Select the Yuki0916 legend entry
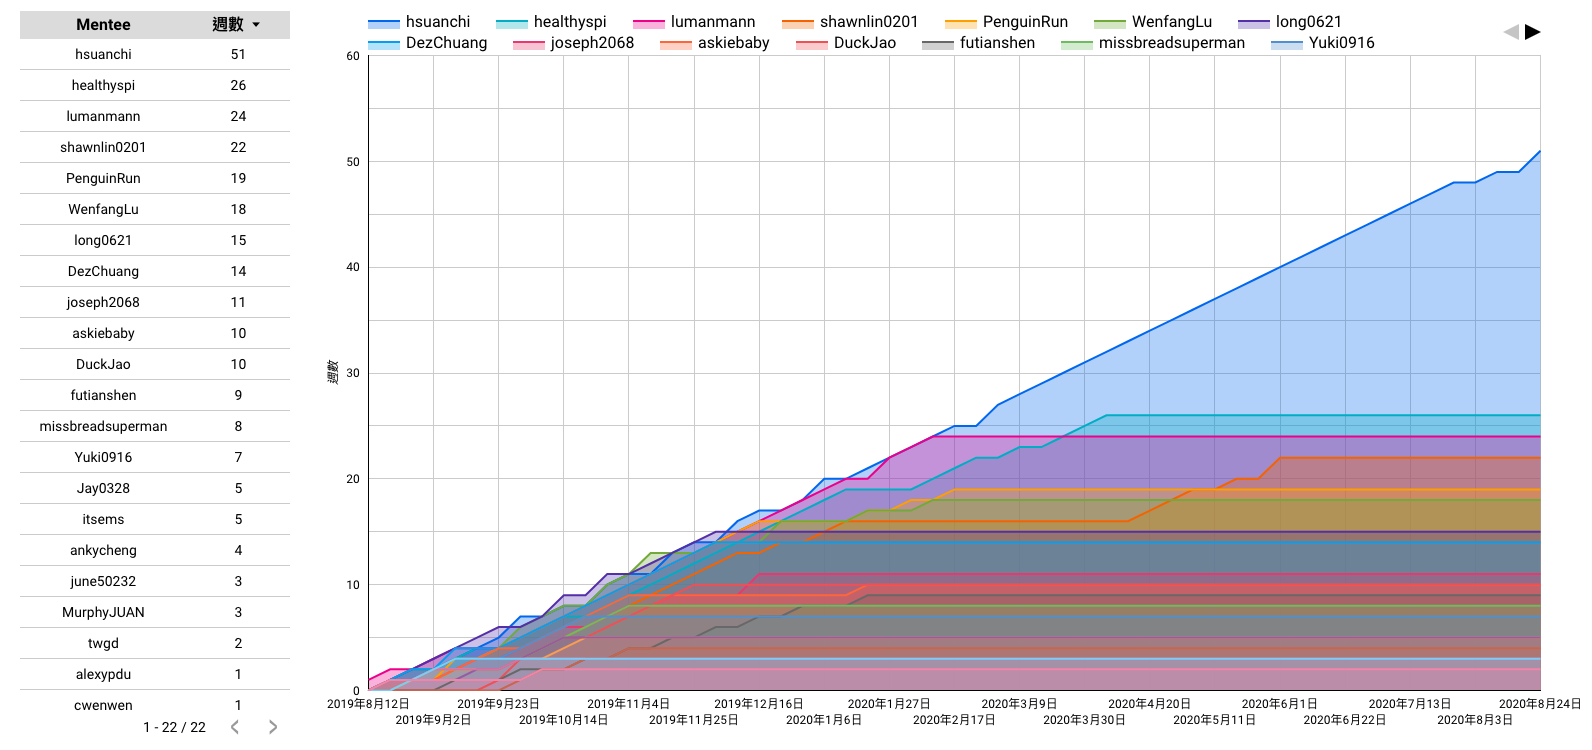Screen dimensions: 1592x750 tap(1323, 43)
